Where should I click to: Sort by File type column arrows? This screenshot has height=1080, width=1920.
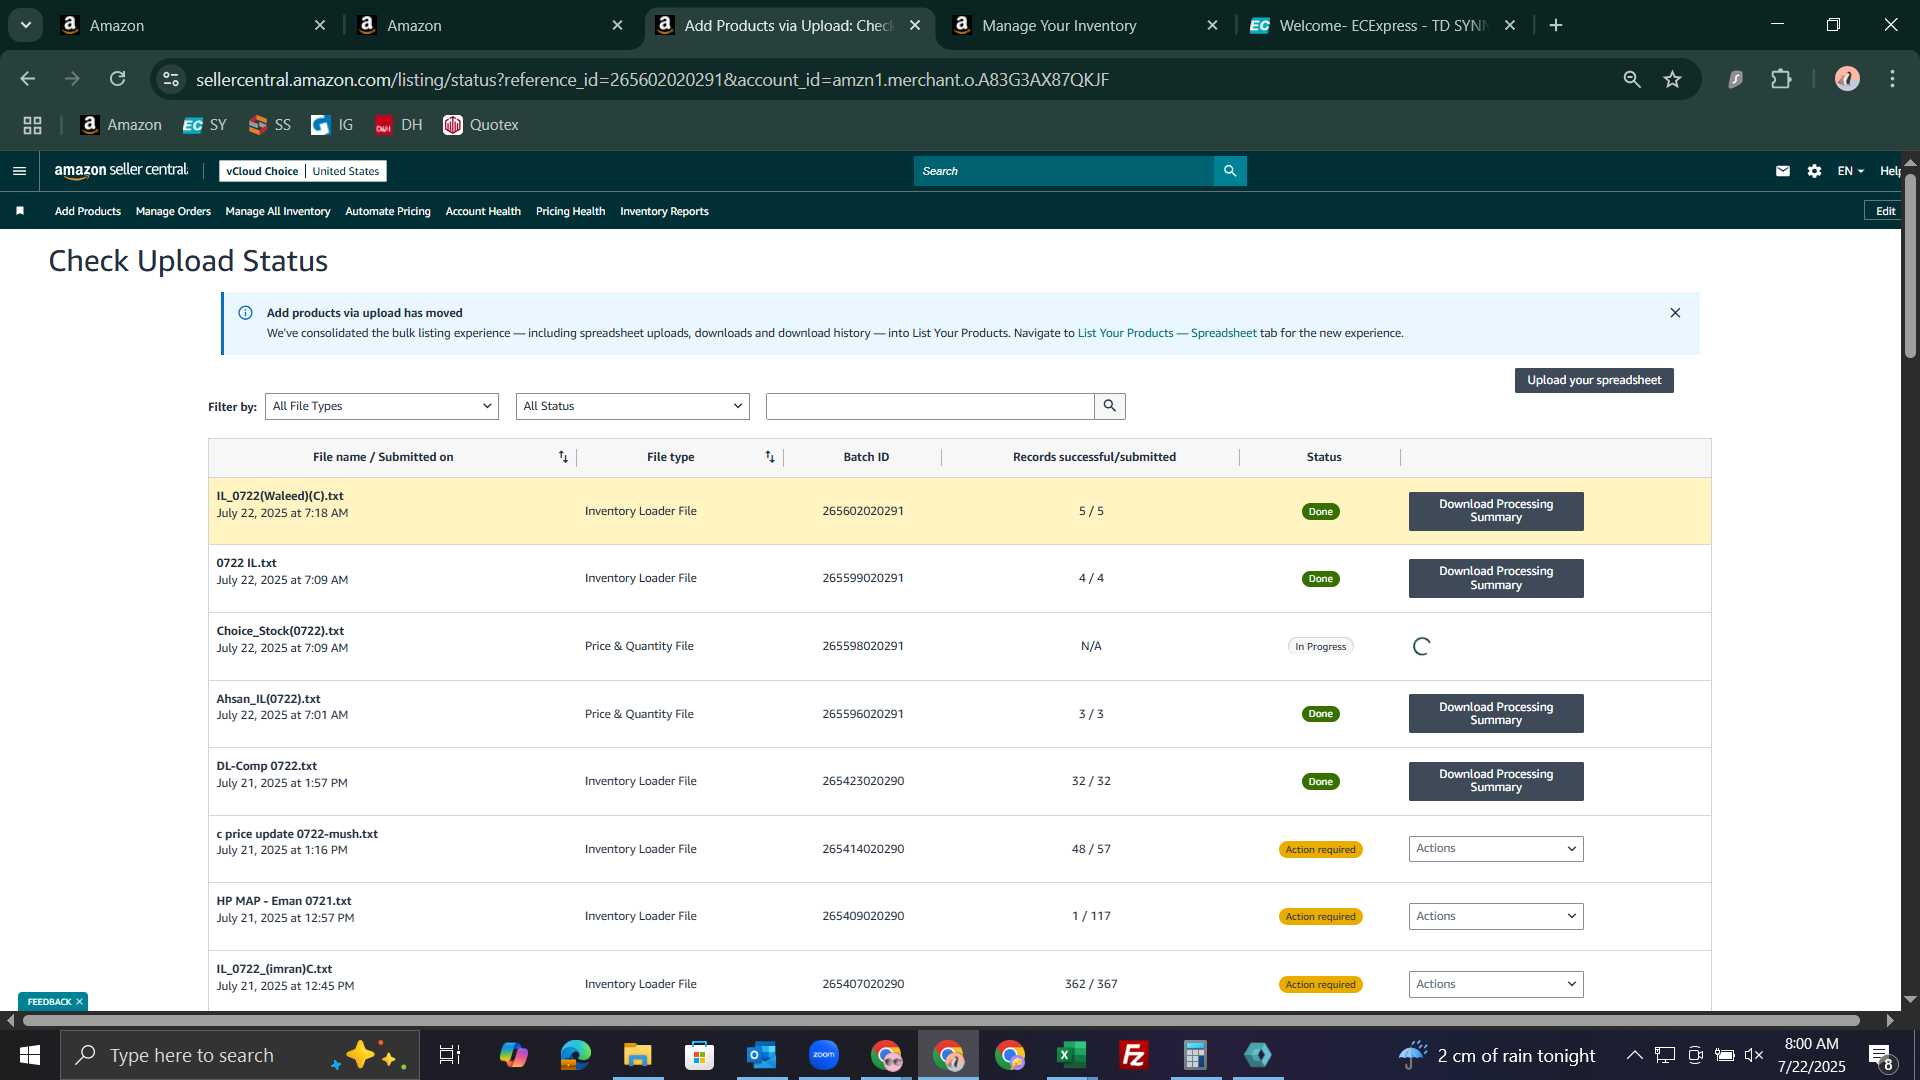click(770, 457)
